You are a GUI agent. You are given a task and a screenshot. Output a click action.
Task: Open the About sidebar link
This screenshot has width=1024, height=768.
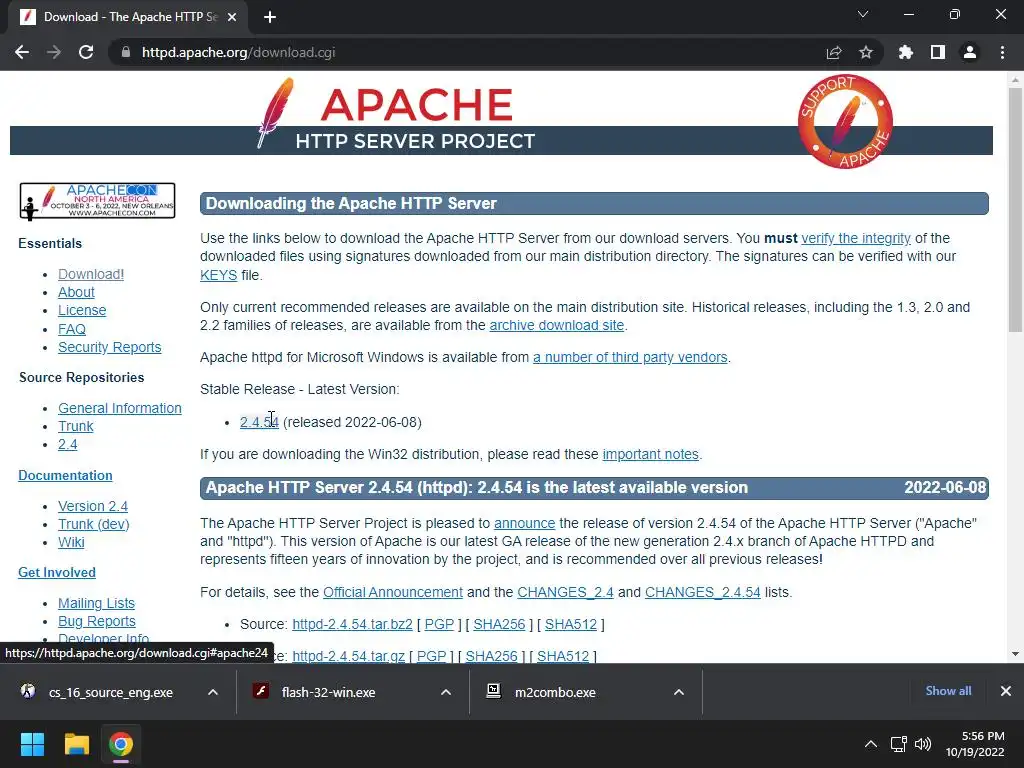point(76,292)
